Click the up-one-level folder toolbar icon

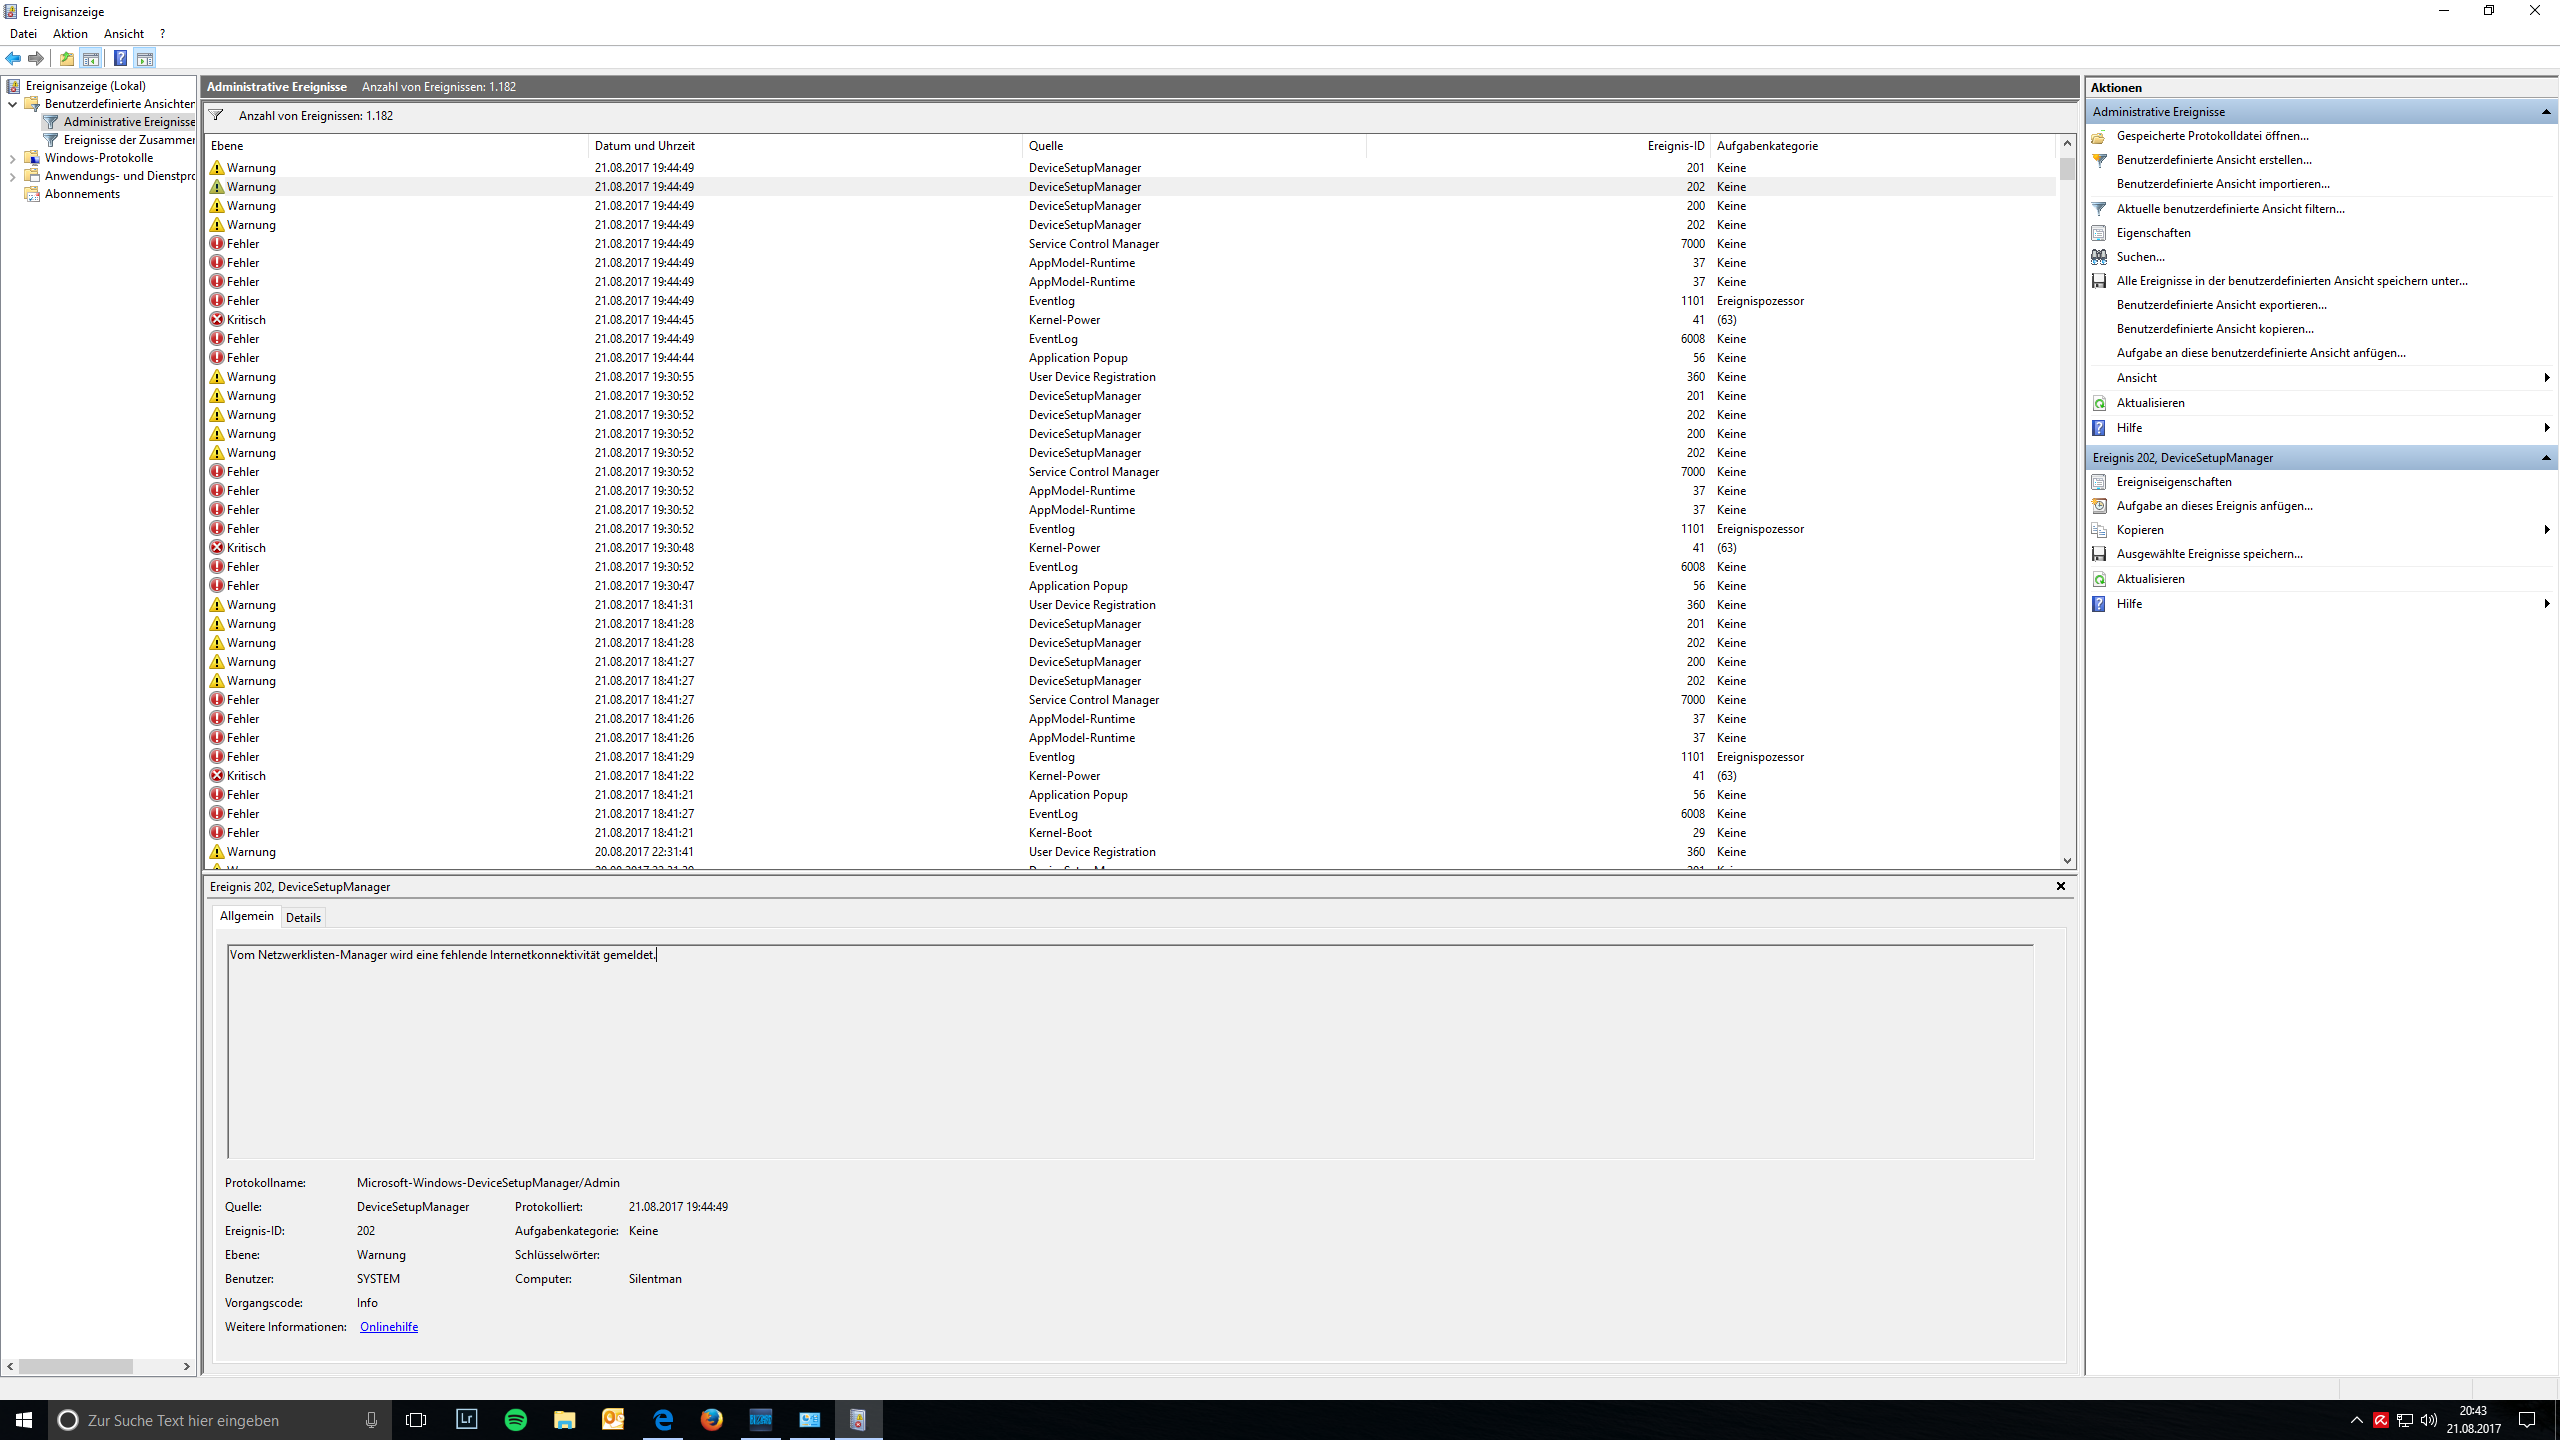(x=67, y=58)
